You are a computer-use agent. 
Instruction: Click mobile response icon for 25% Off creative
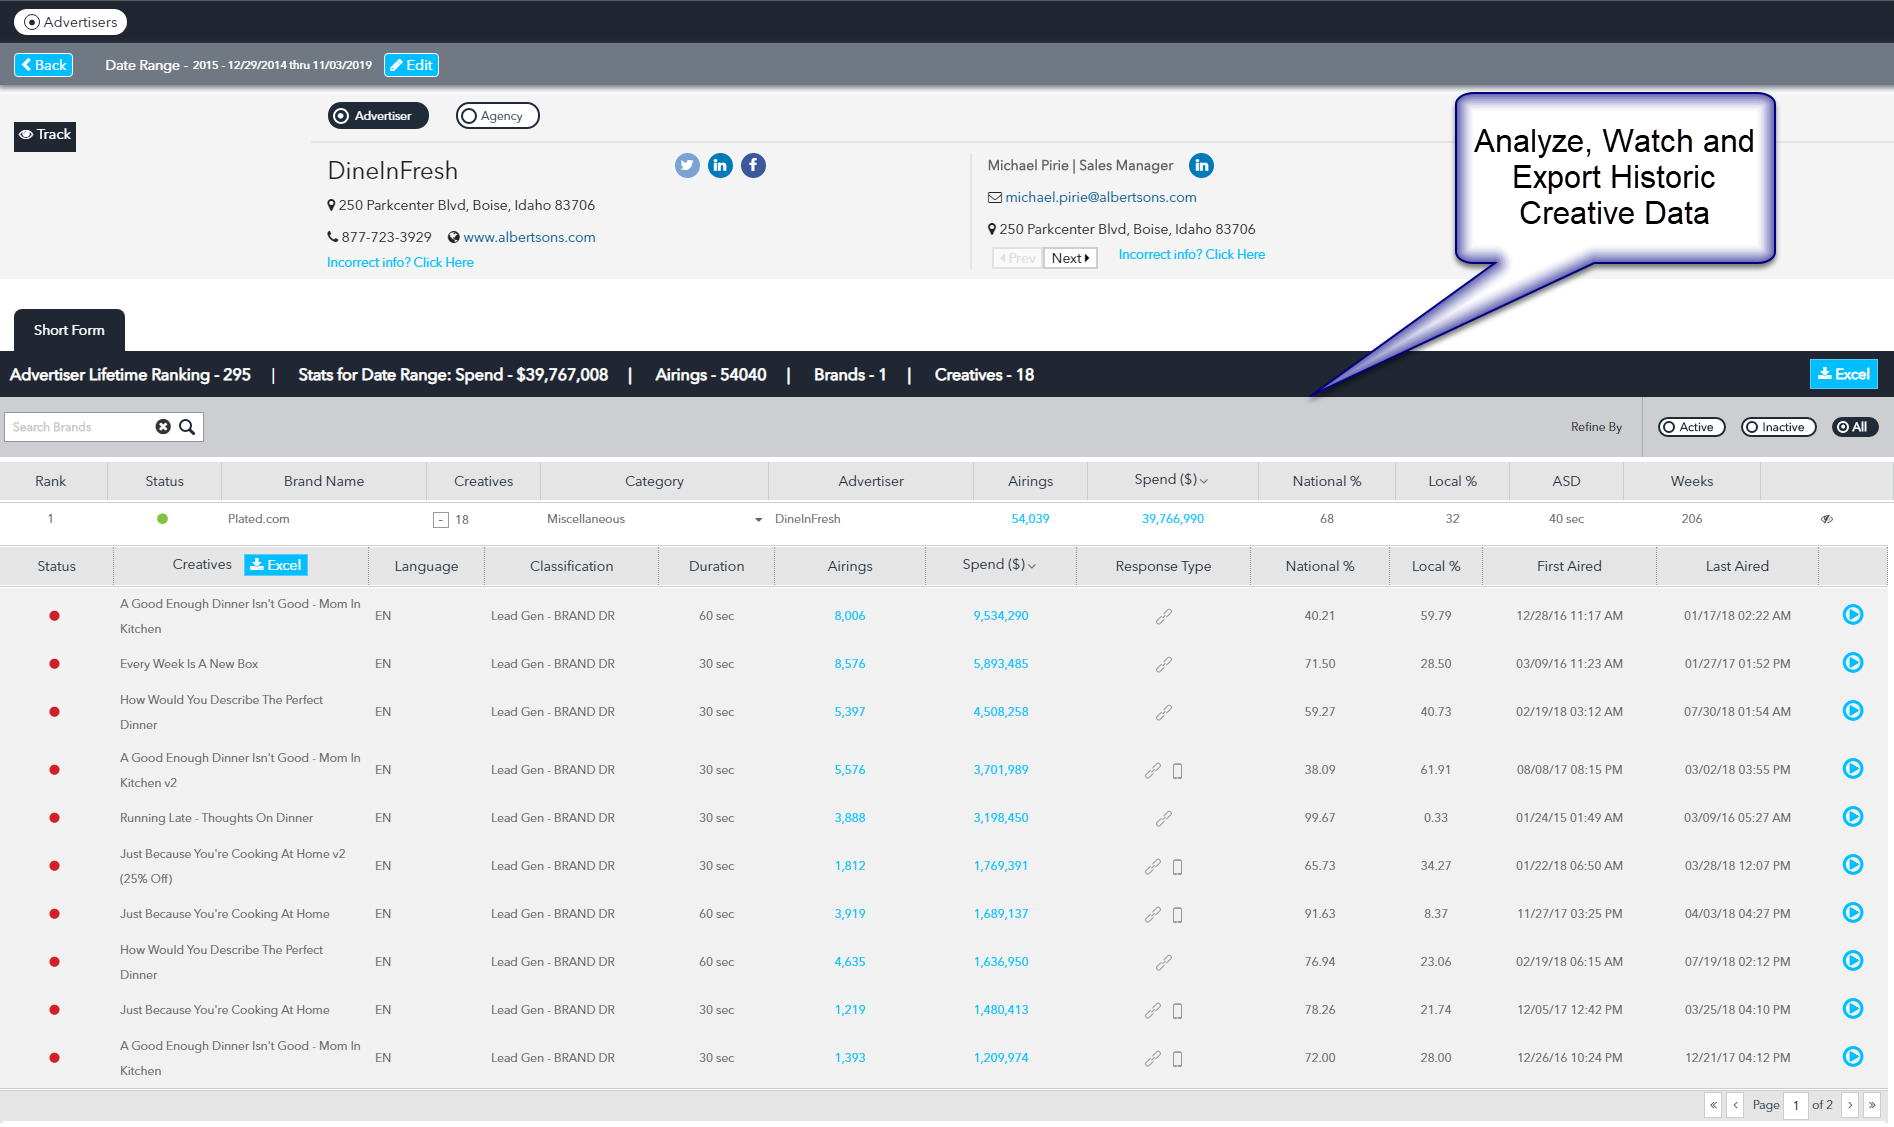pos(1177,867)
